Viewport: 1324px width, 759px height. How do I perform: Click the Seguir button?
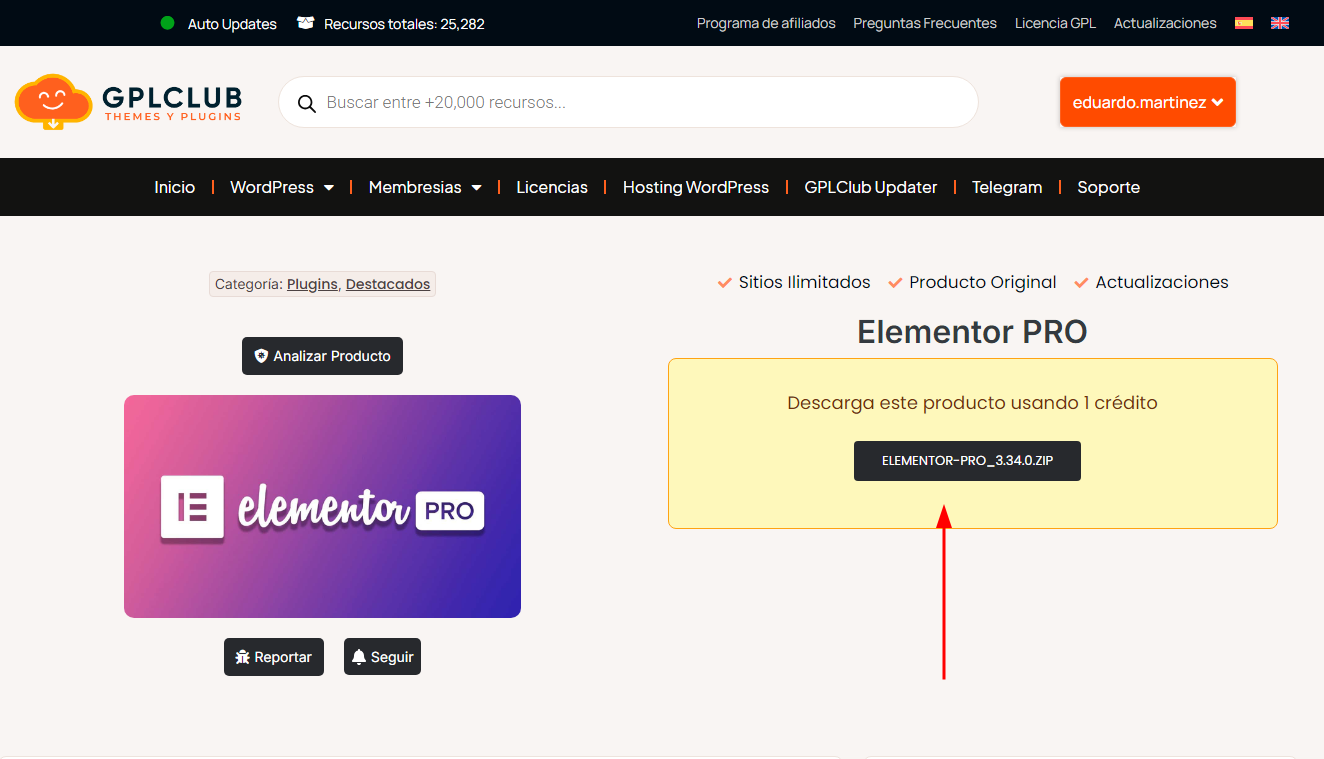point(382,657)
